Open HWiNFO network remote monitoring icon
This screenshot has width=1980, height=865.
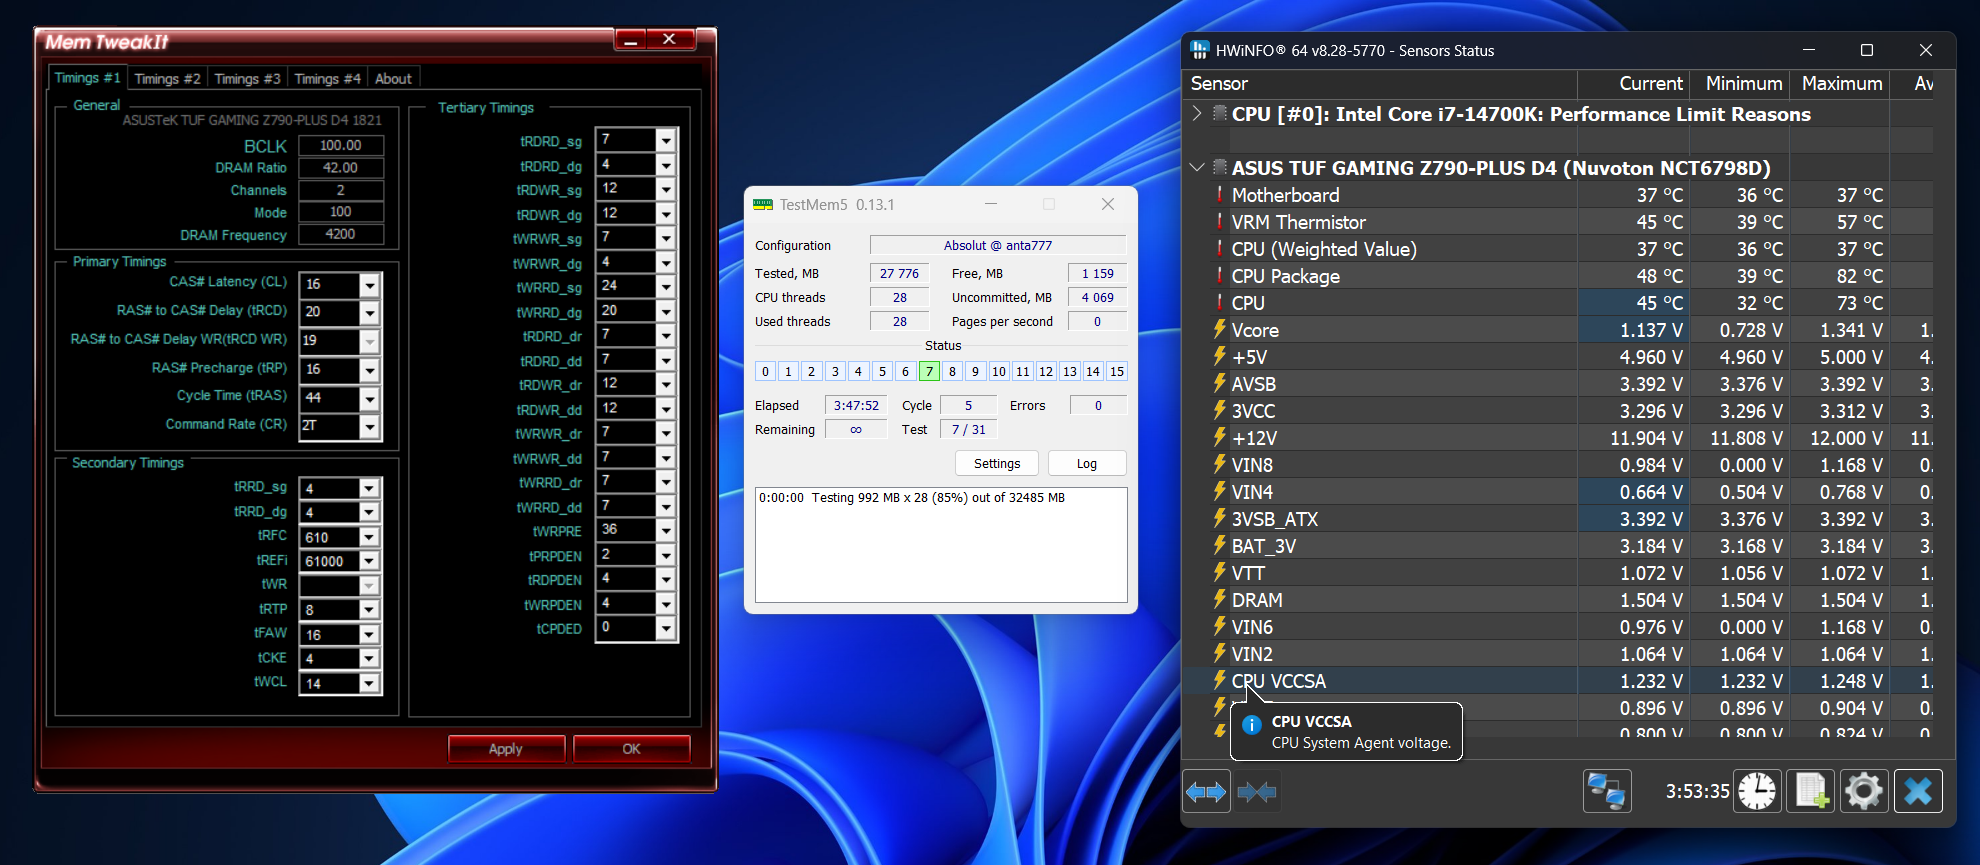(x=1607, y=792)
